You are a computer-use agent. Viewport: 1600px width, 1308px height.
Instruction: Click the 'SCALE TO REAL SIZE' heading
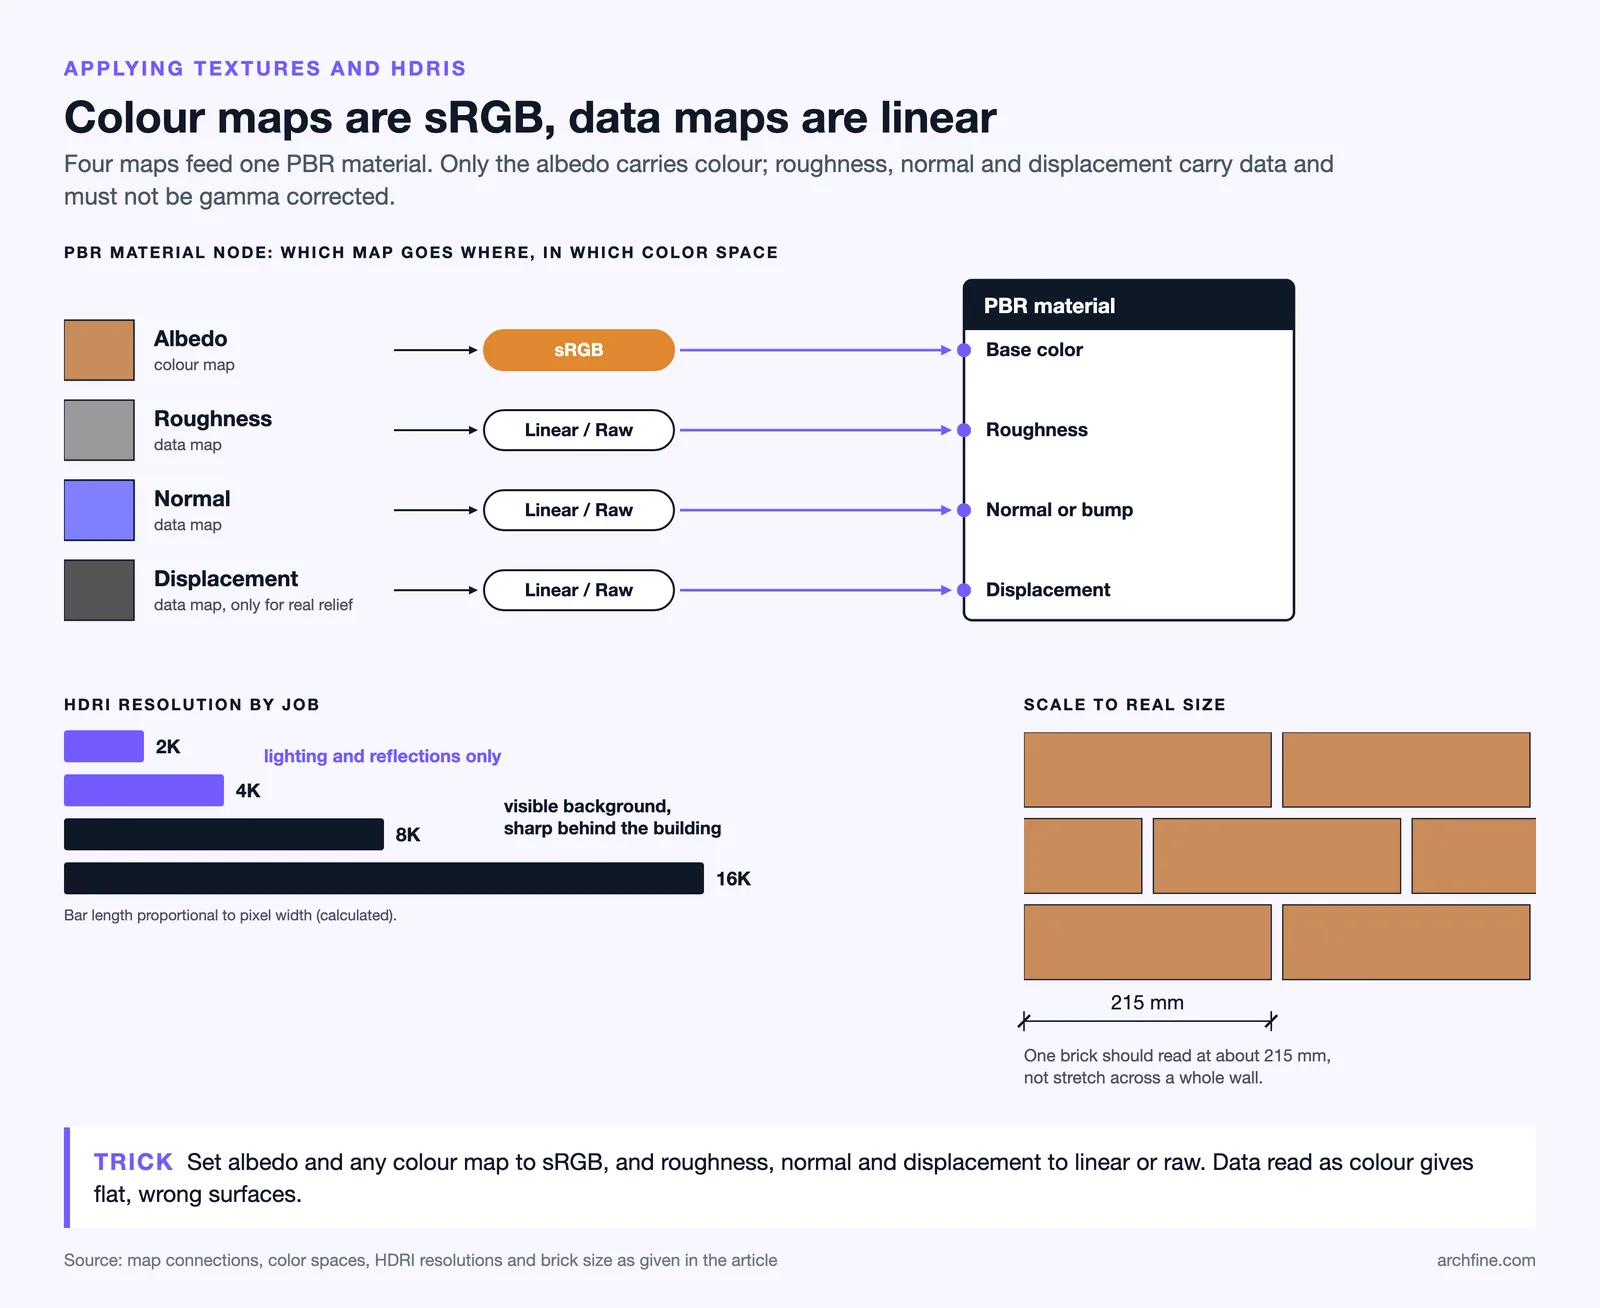[1124, 704]
